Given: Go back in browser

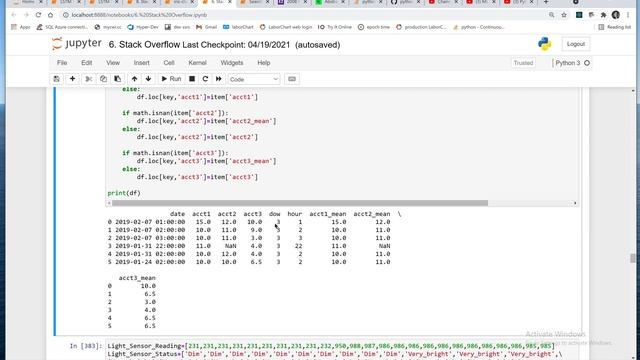Looking at the screenshot, I should (13, 15).
